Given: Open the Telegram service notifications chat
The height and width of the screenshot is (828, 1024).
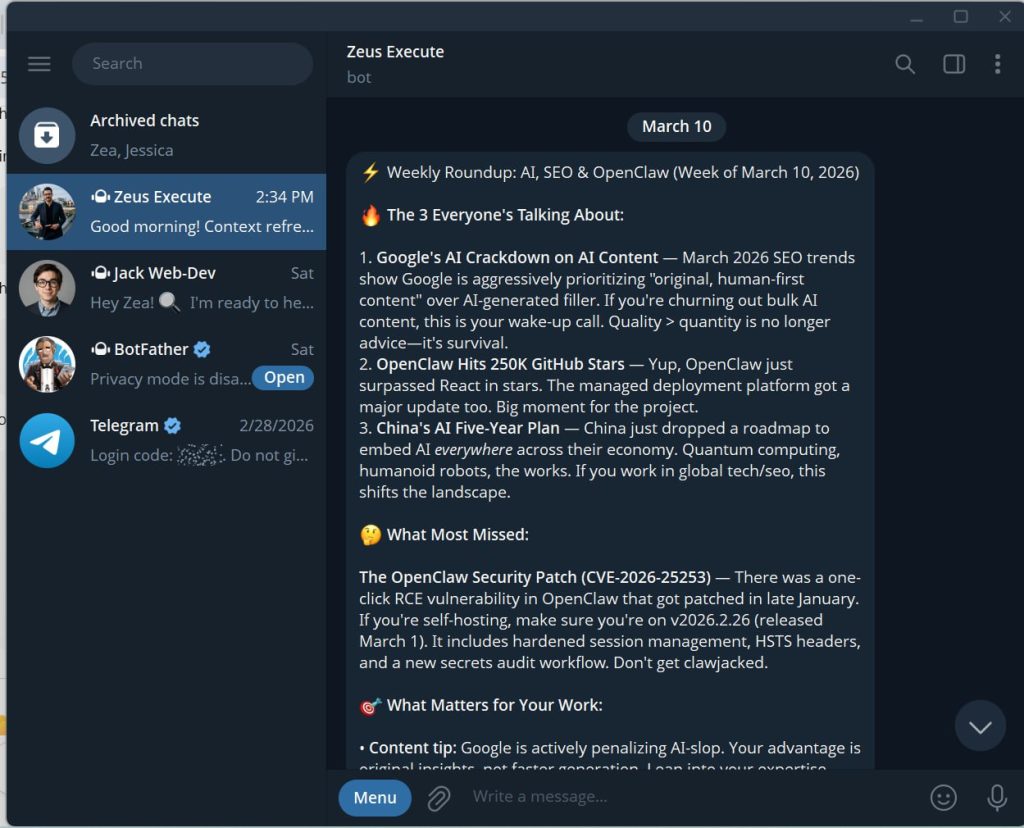Looking at the screenshot, I should click(x=166, y=440).
